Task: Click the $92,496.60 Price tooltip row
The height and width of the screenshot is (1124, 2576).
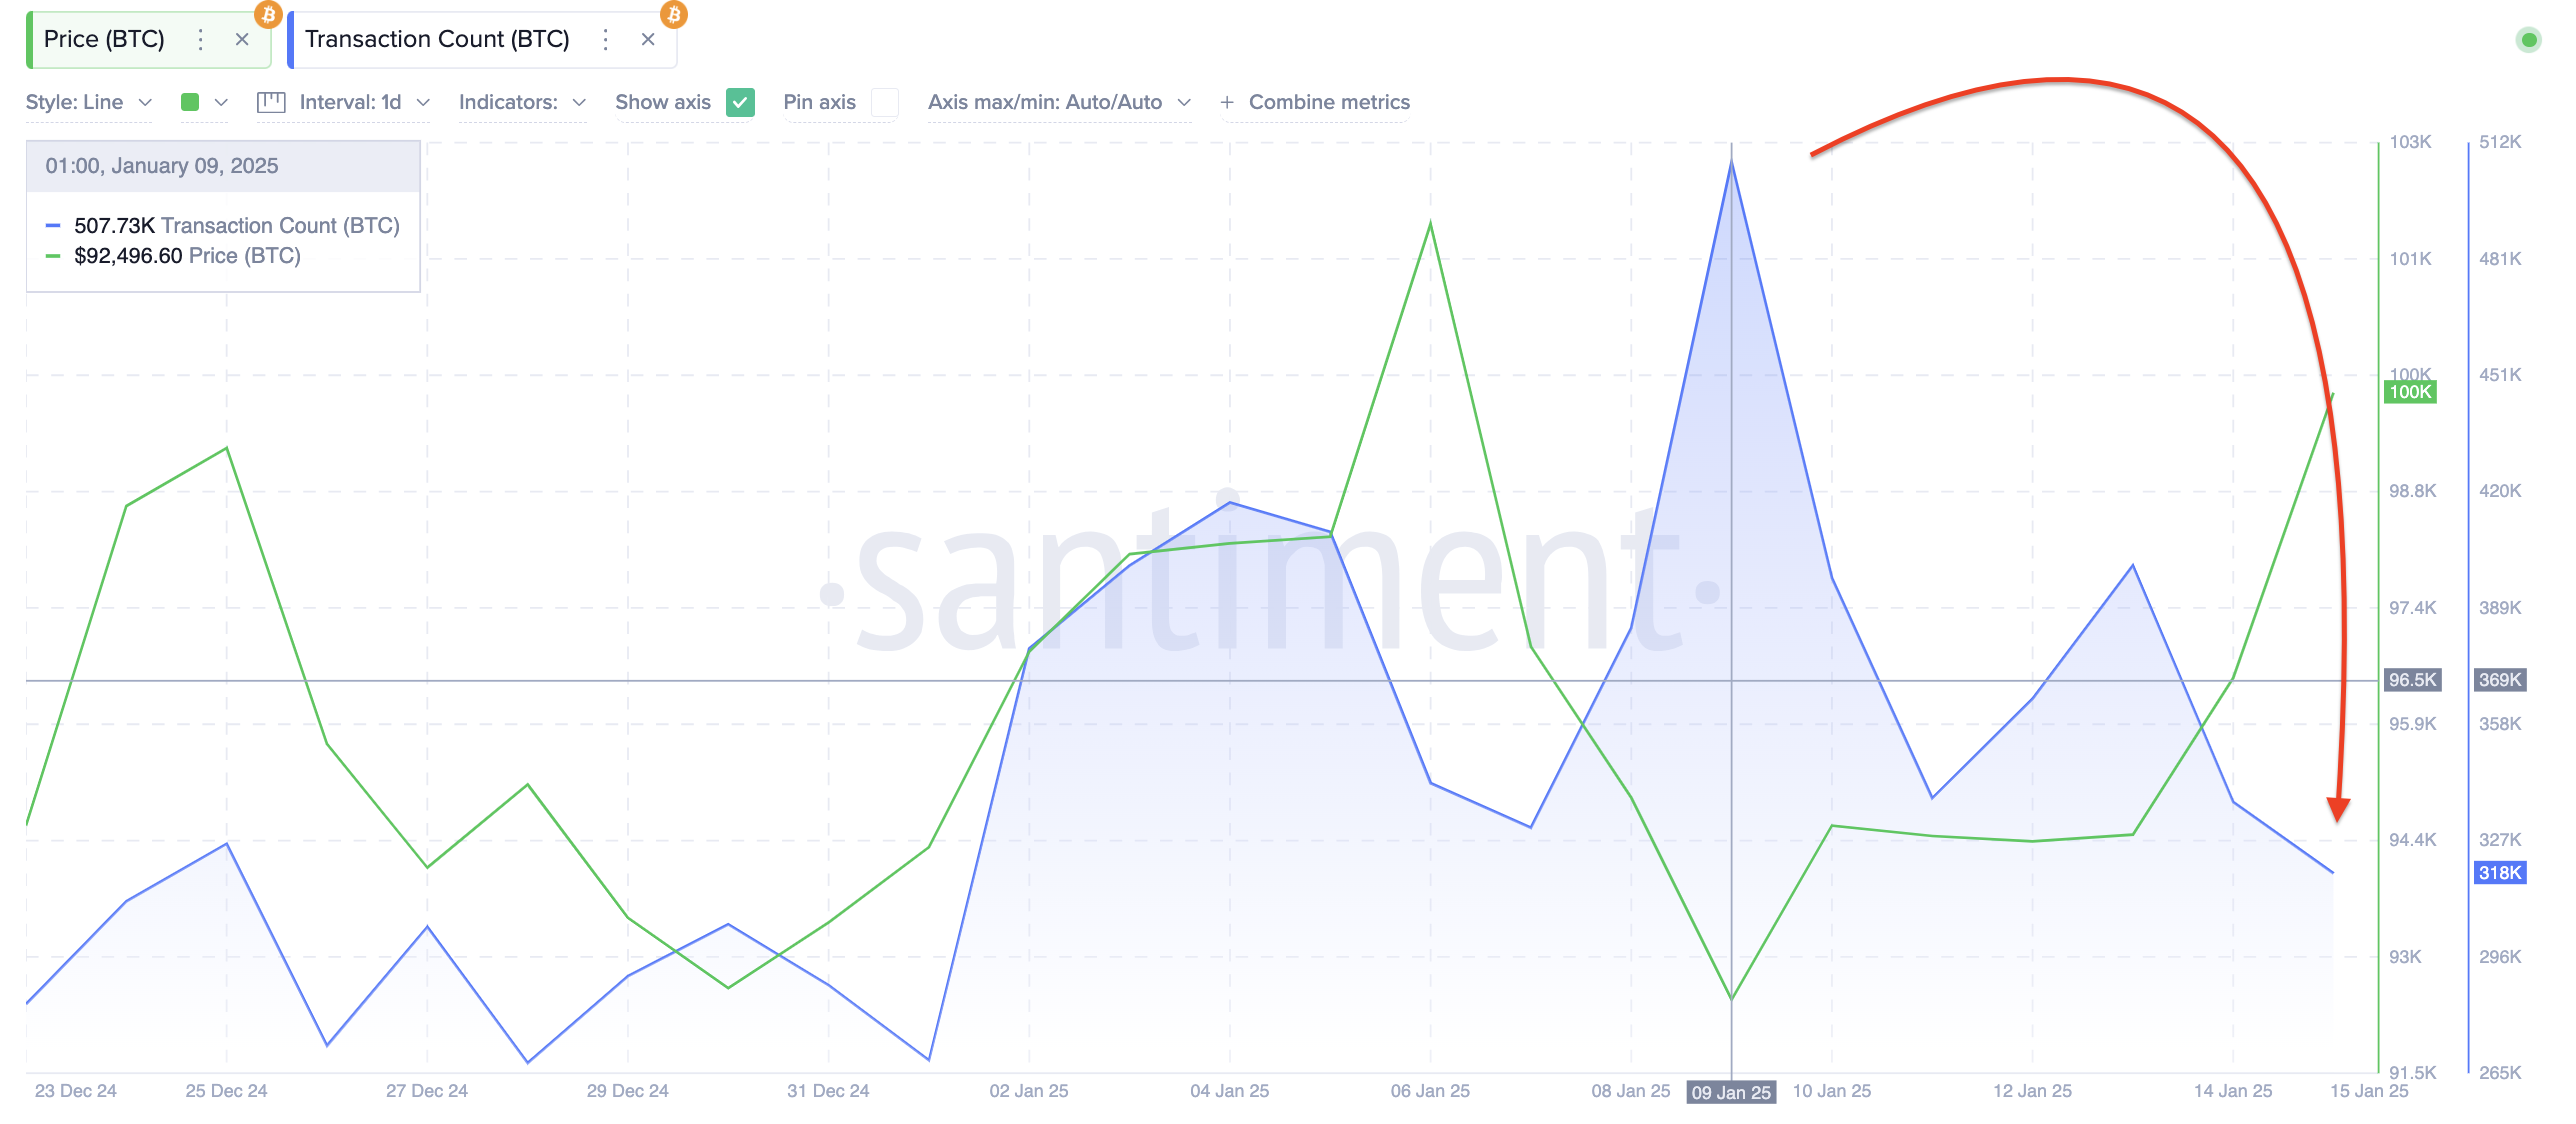Action: click(173, 256)
